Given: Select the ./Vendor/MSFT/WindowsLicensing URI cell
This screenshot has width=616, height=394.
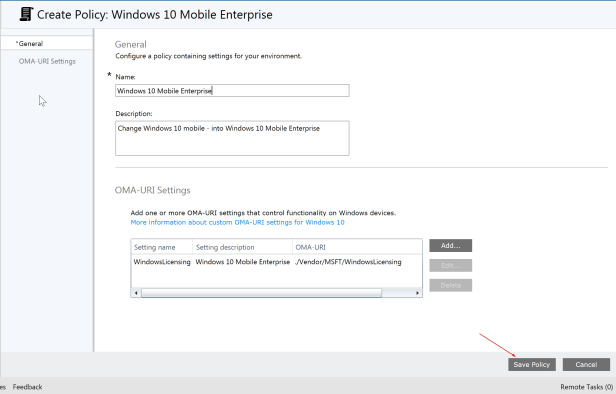Looking at the screenshot, I should tap(348, 262).
